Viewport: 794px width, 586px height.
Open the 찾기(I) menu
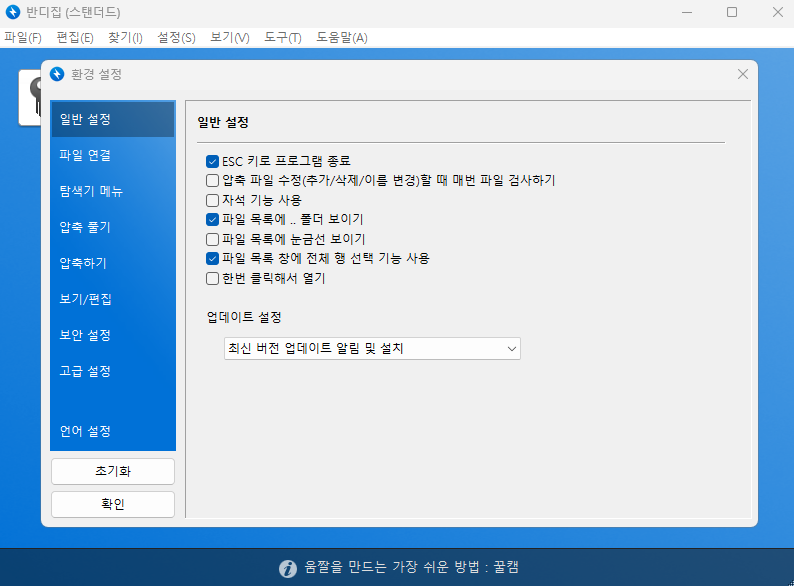[125, 37]
